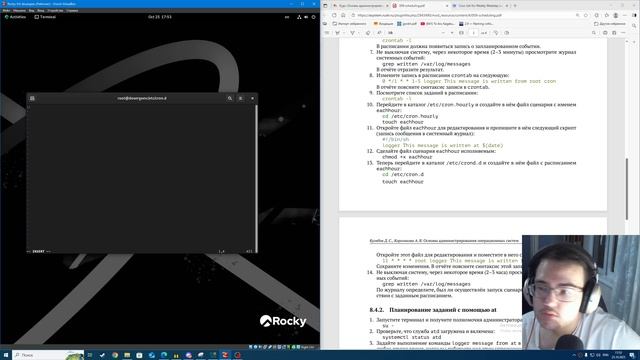Click the search icon in address bar
Image resolution: width=640 pixels, height=360 pixels.
pos(578,15)
